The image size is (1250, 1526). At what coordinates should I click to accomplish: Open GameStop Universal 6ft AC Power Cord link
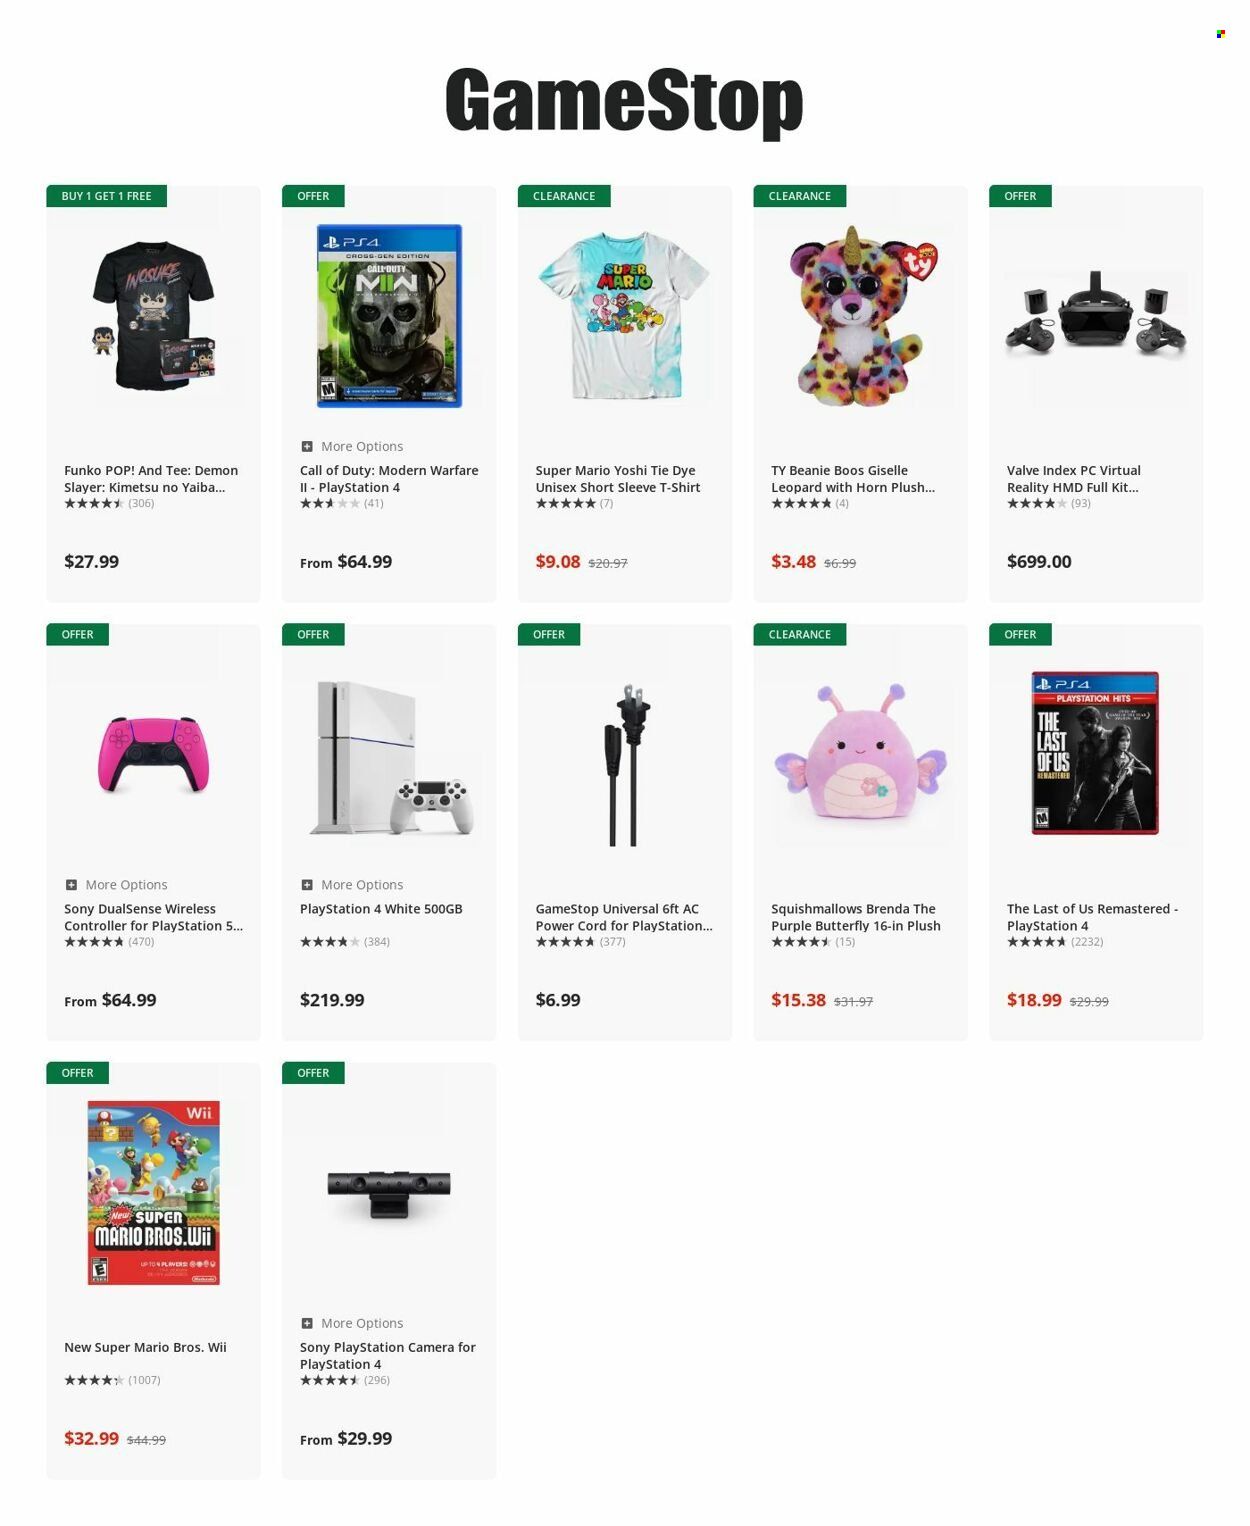624,917
